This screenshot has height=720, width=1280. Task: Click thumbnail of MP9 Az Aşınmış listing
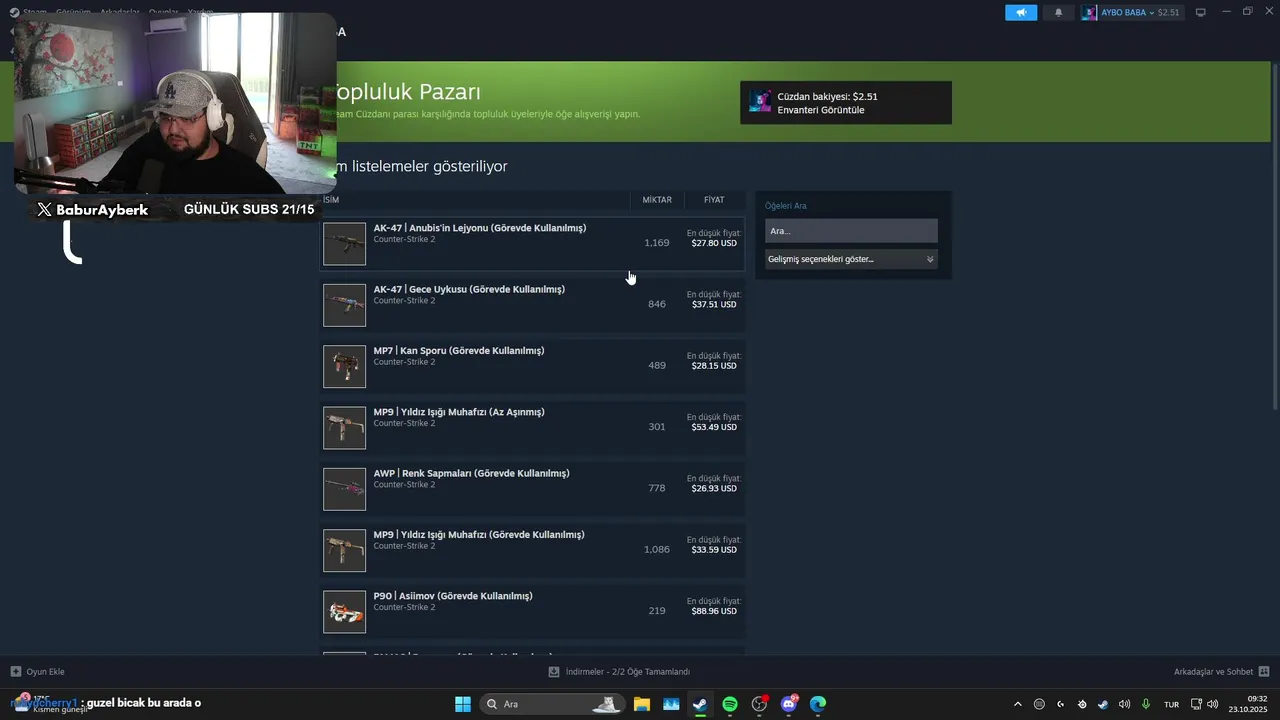tap(344, 428)
